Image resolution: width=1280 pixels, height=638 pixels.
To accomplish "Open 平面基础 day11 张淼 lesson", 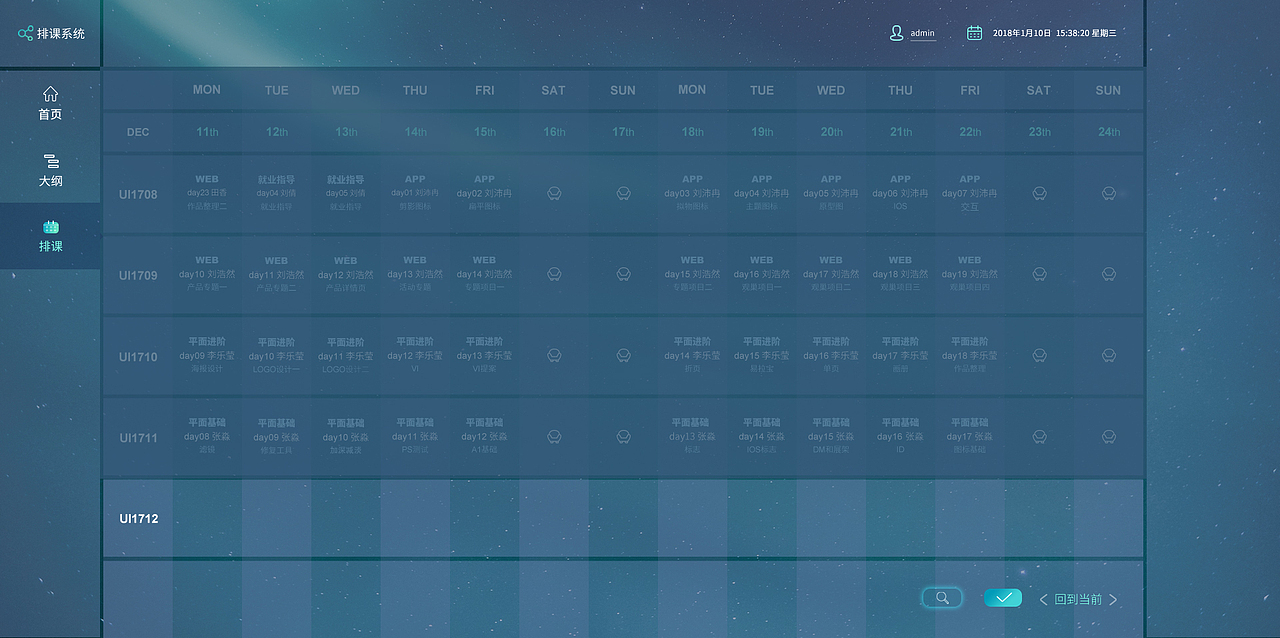I will tap(415, 436).
